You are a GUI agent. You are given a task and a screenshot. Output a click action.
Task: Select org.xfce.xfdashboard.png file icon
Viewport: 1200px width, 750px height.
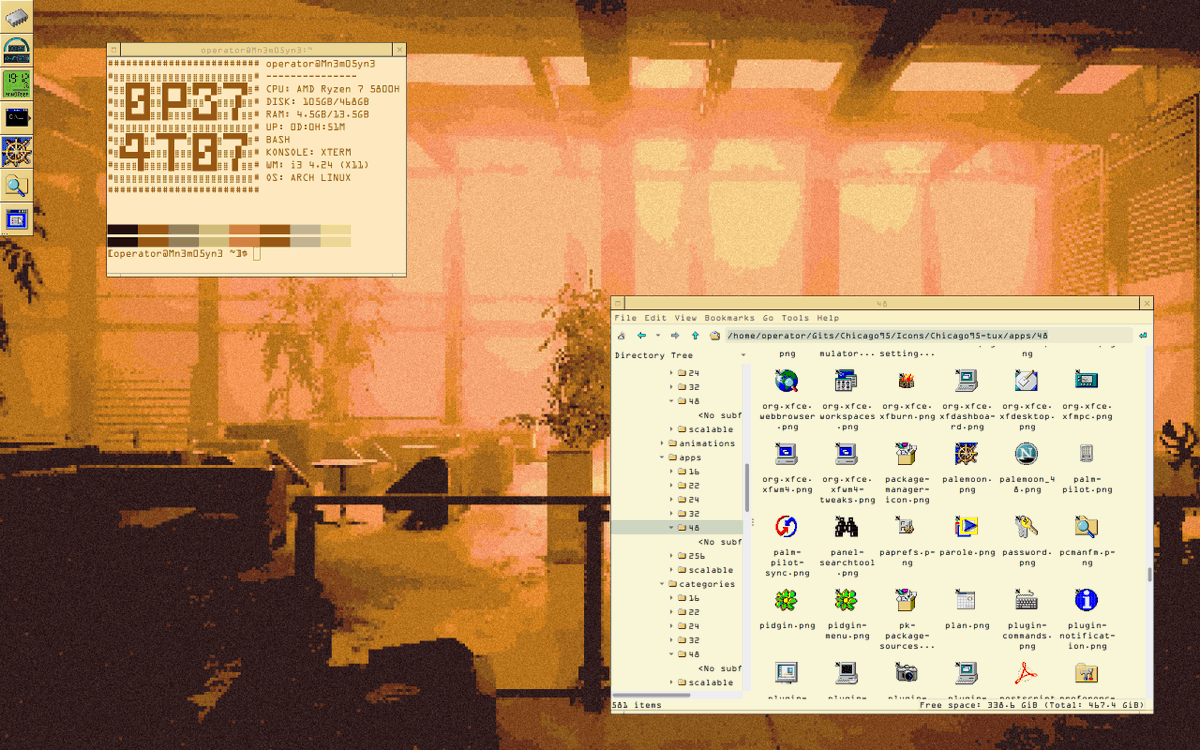click(x=966, y=380)
